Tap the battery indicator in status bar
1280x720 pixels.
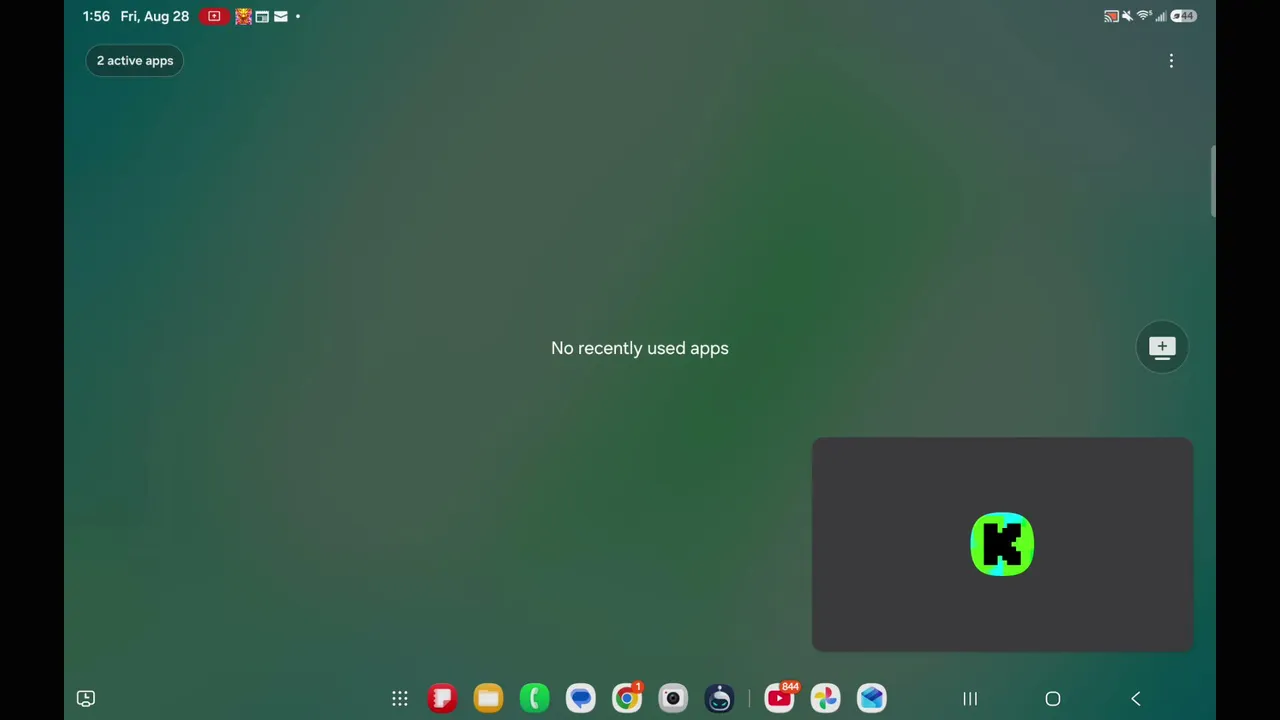point(1184,16)
